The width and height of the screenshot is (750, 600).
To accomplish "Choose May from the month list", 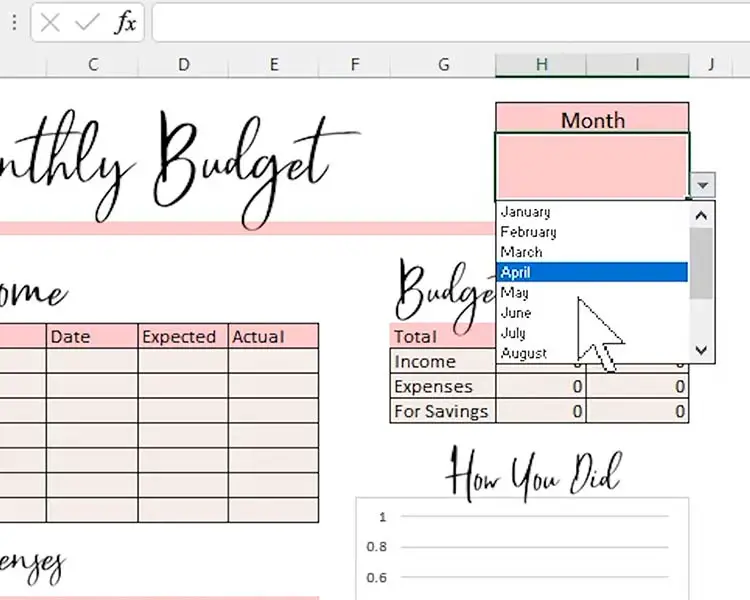I will (592, 292).
